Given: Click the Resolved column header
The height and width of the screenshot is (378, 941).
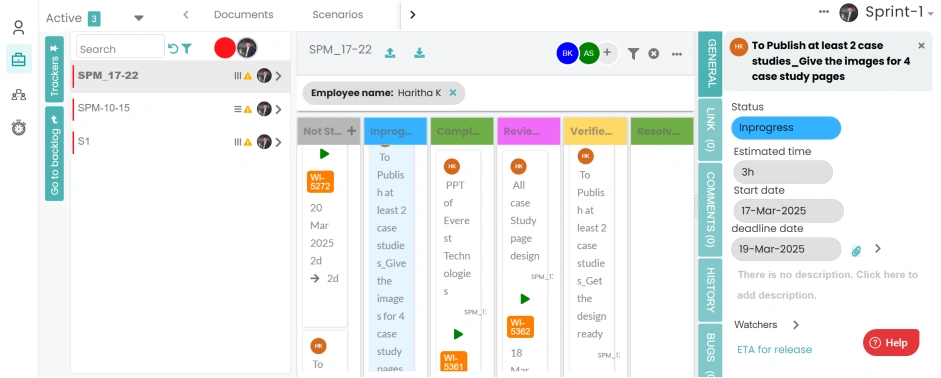Looking at the screenshot, I should coord(662,131).
